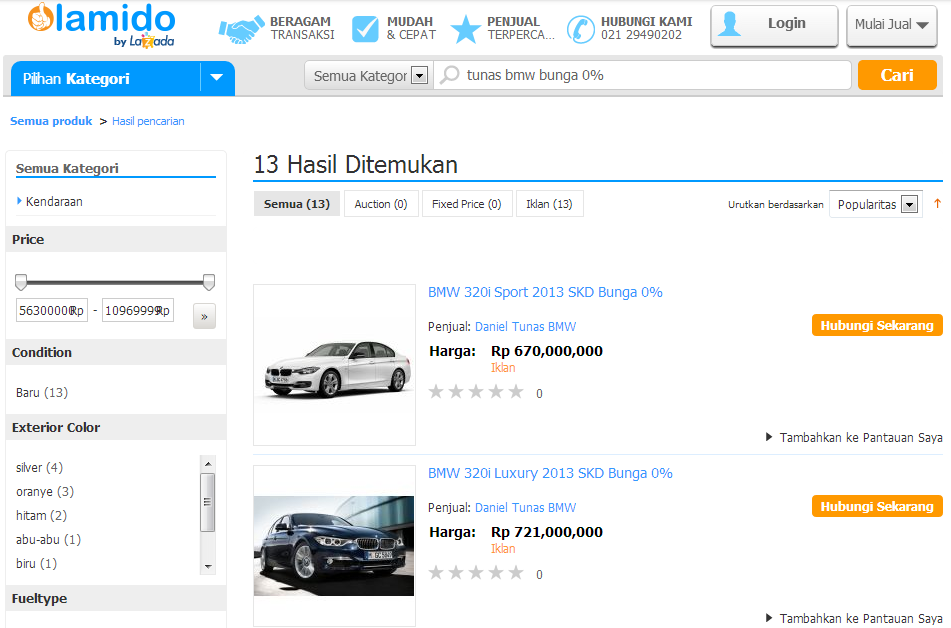Viewport: 951px width, 628px height.
Task: Open the Popularitas sort dropdown
Action: pyautogui.click(x=876, y=204)
